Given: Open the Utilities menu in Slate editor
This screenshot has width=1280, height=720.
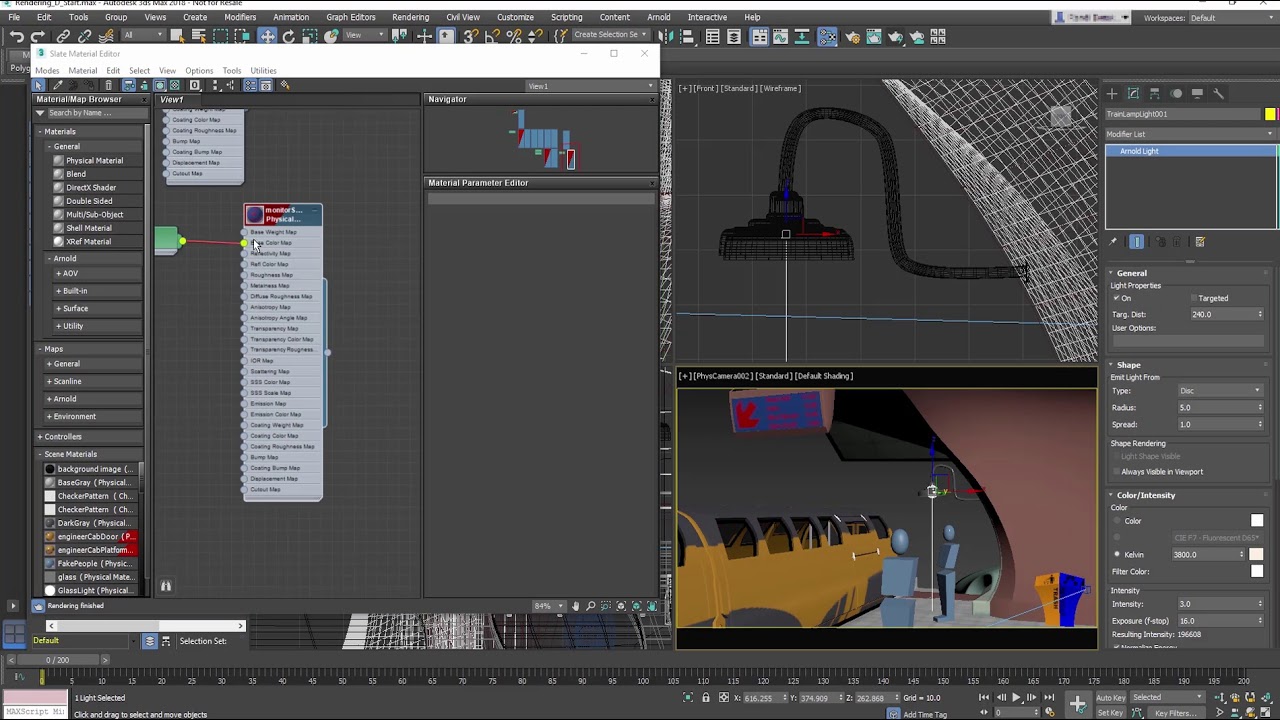Looking at the screenshot, I should 263,71.
